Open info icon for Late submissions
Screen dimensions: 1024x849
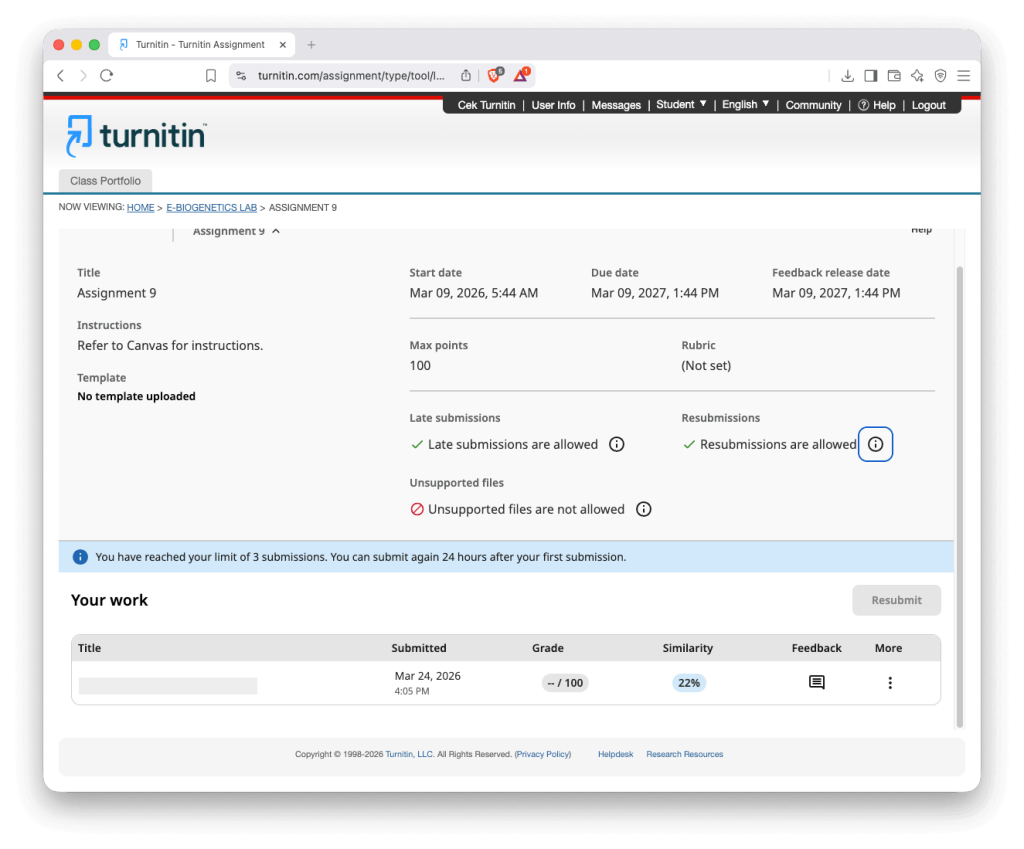click(616, 444)
